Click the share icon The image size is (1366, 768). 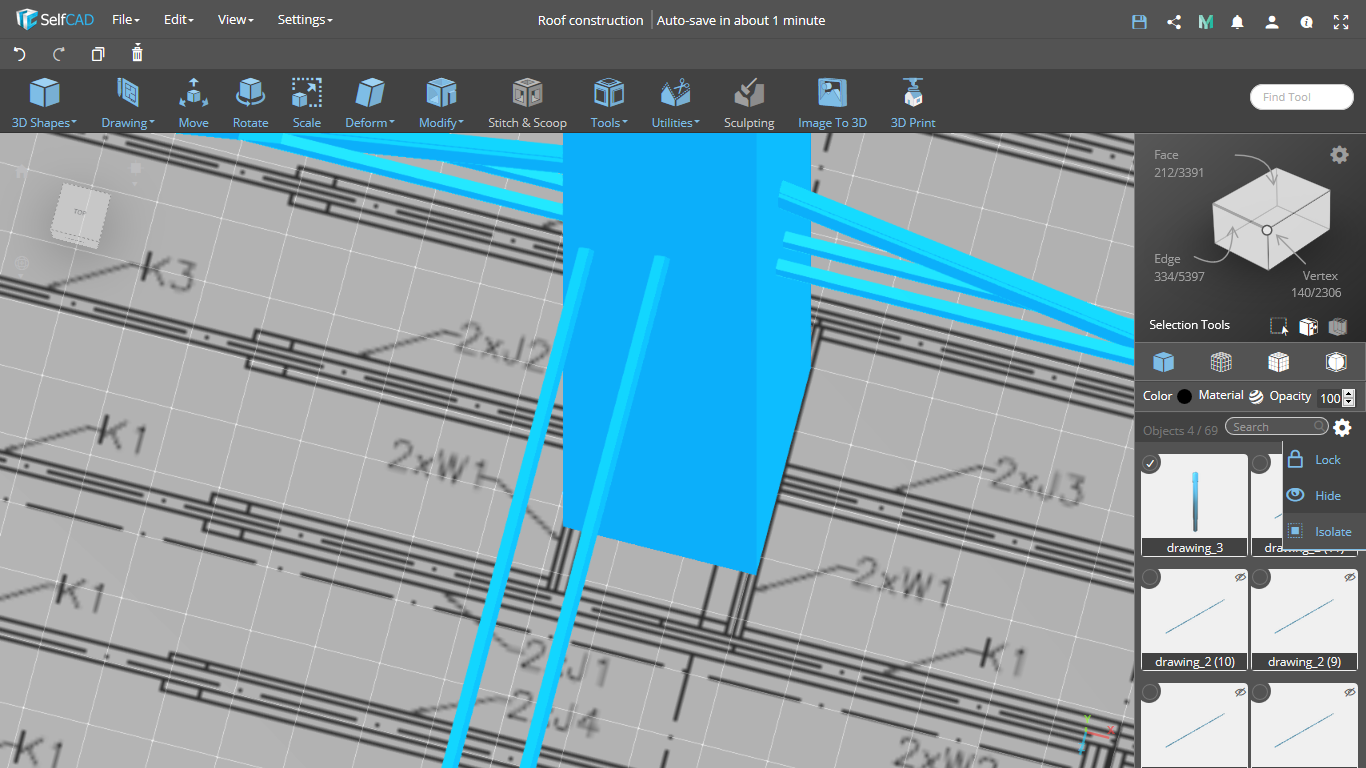point(1174,21)
